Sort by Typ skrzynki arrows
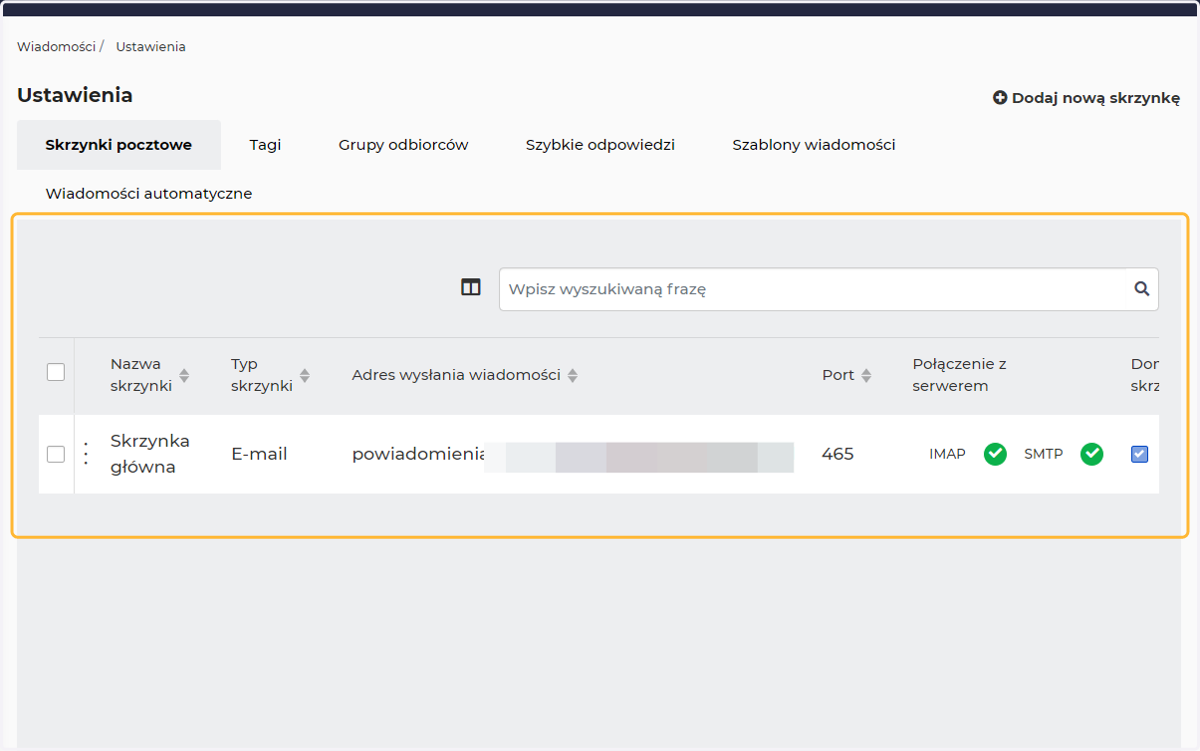 click(305, 376)
